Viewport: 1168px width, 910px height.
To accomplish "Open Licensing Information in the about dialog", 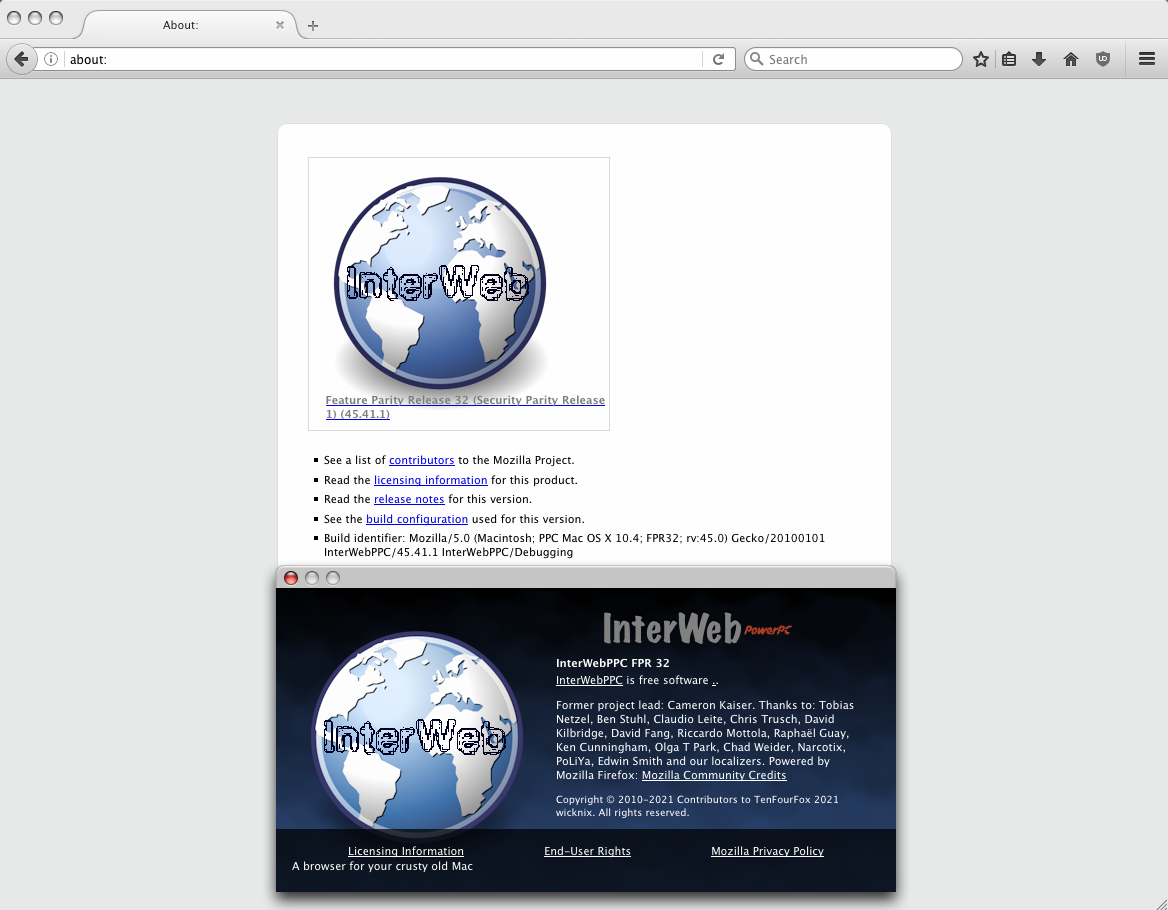I will [406, 851].
